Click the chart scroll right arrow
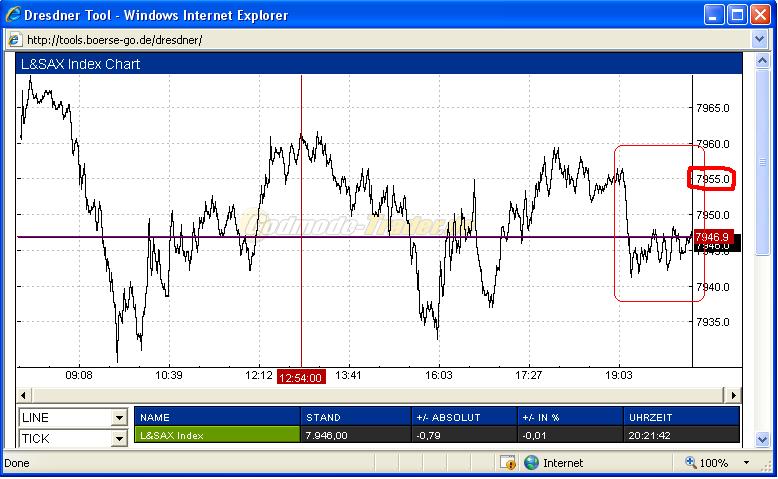 click(733, 395)
